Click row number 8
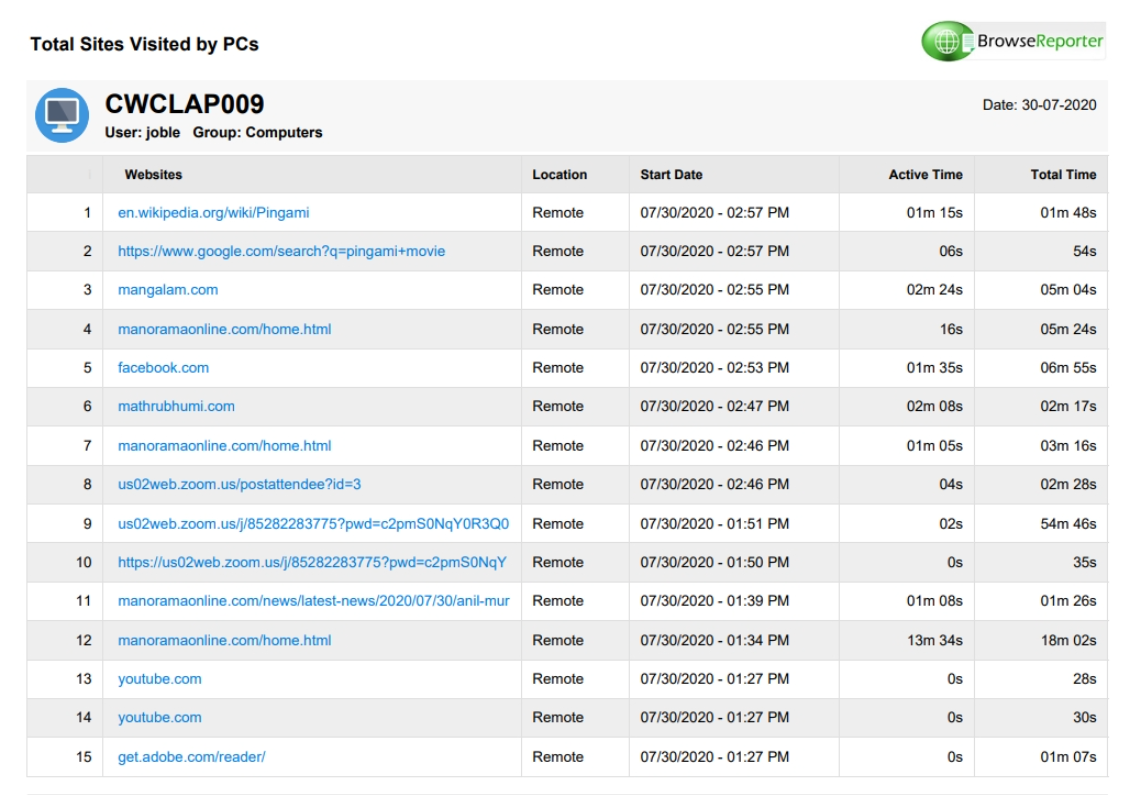Image resolution: width=1135 pixels, height=795 pixels. pos(87,484)
